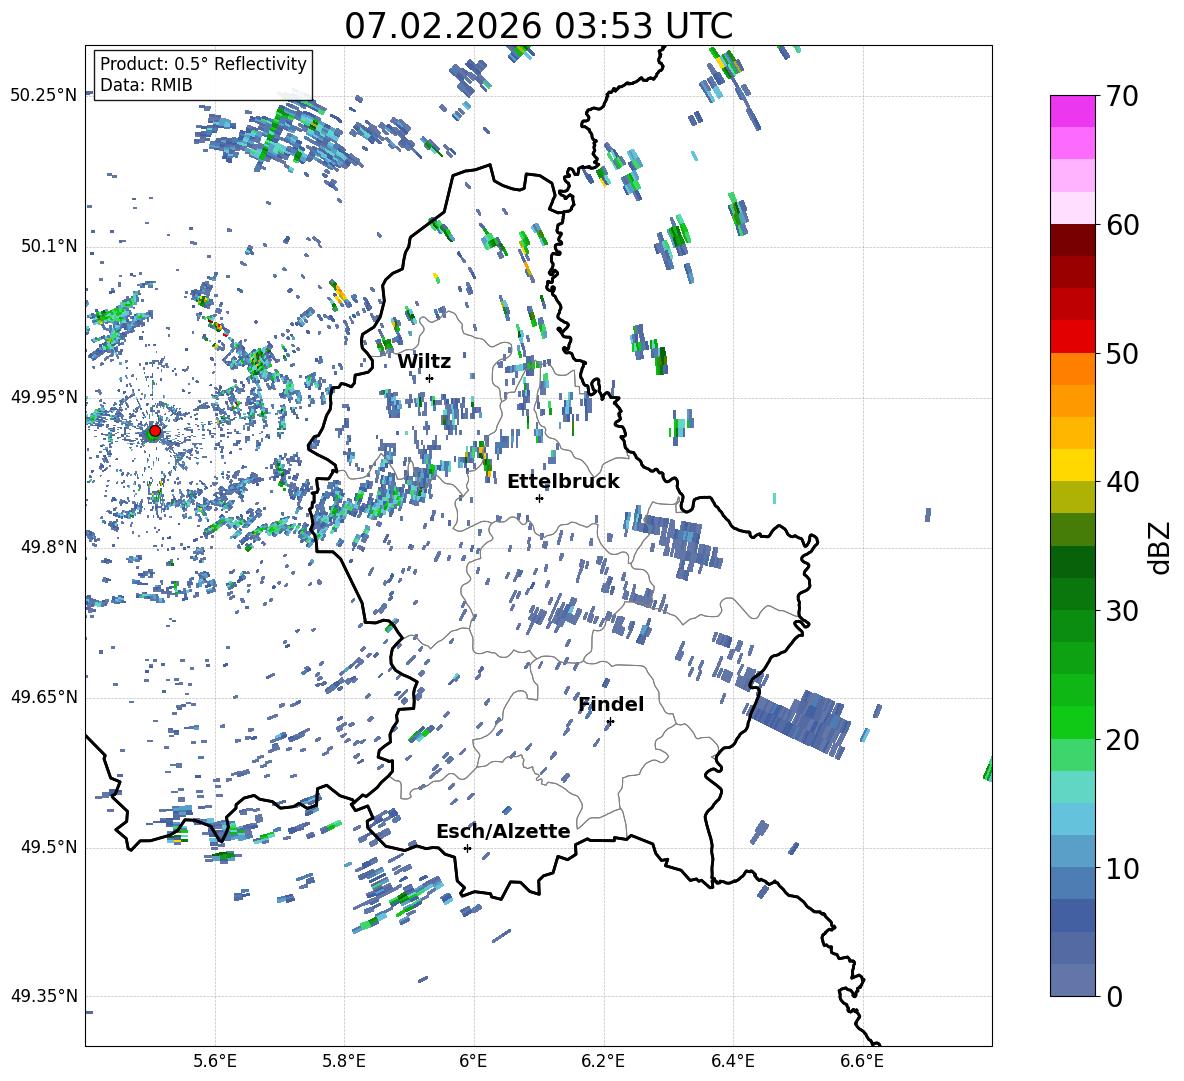Click the Product: 0.5° Reflectivity text
Image resolution: width=1184 pixels, height=1081 pixels.
tap(203, 63)
